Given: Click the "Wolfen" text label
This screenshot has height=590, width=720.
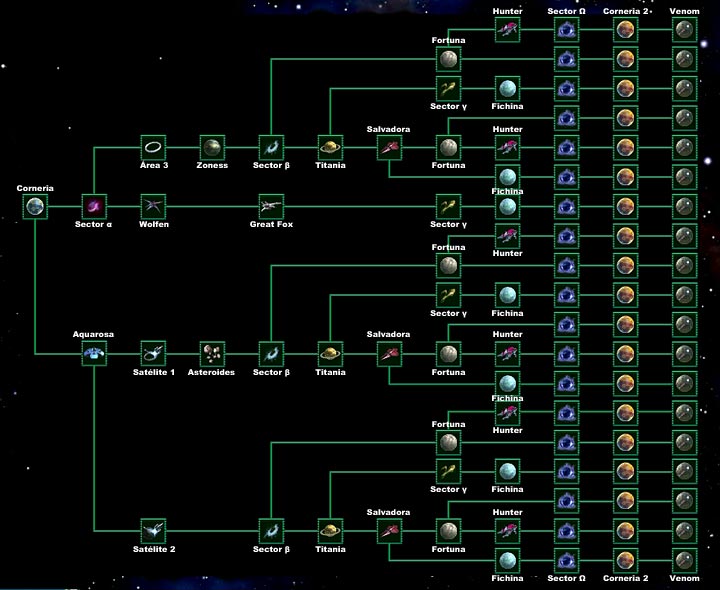Looking at the screenshot, I should 154,224.
